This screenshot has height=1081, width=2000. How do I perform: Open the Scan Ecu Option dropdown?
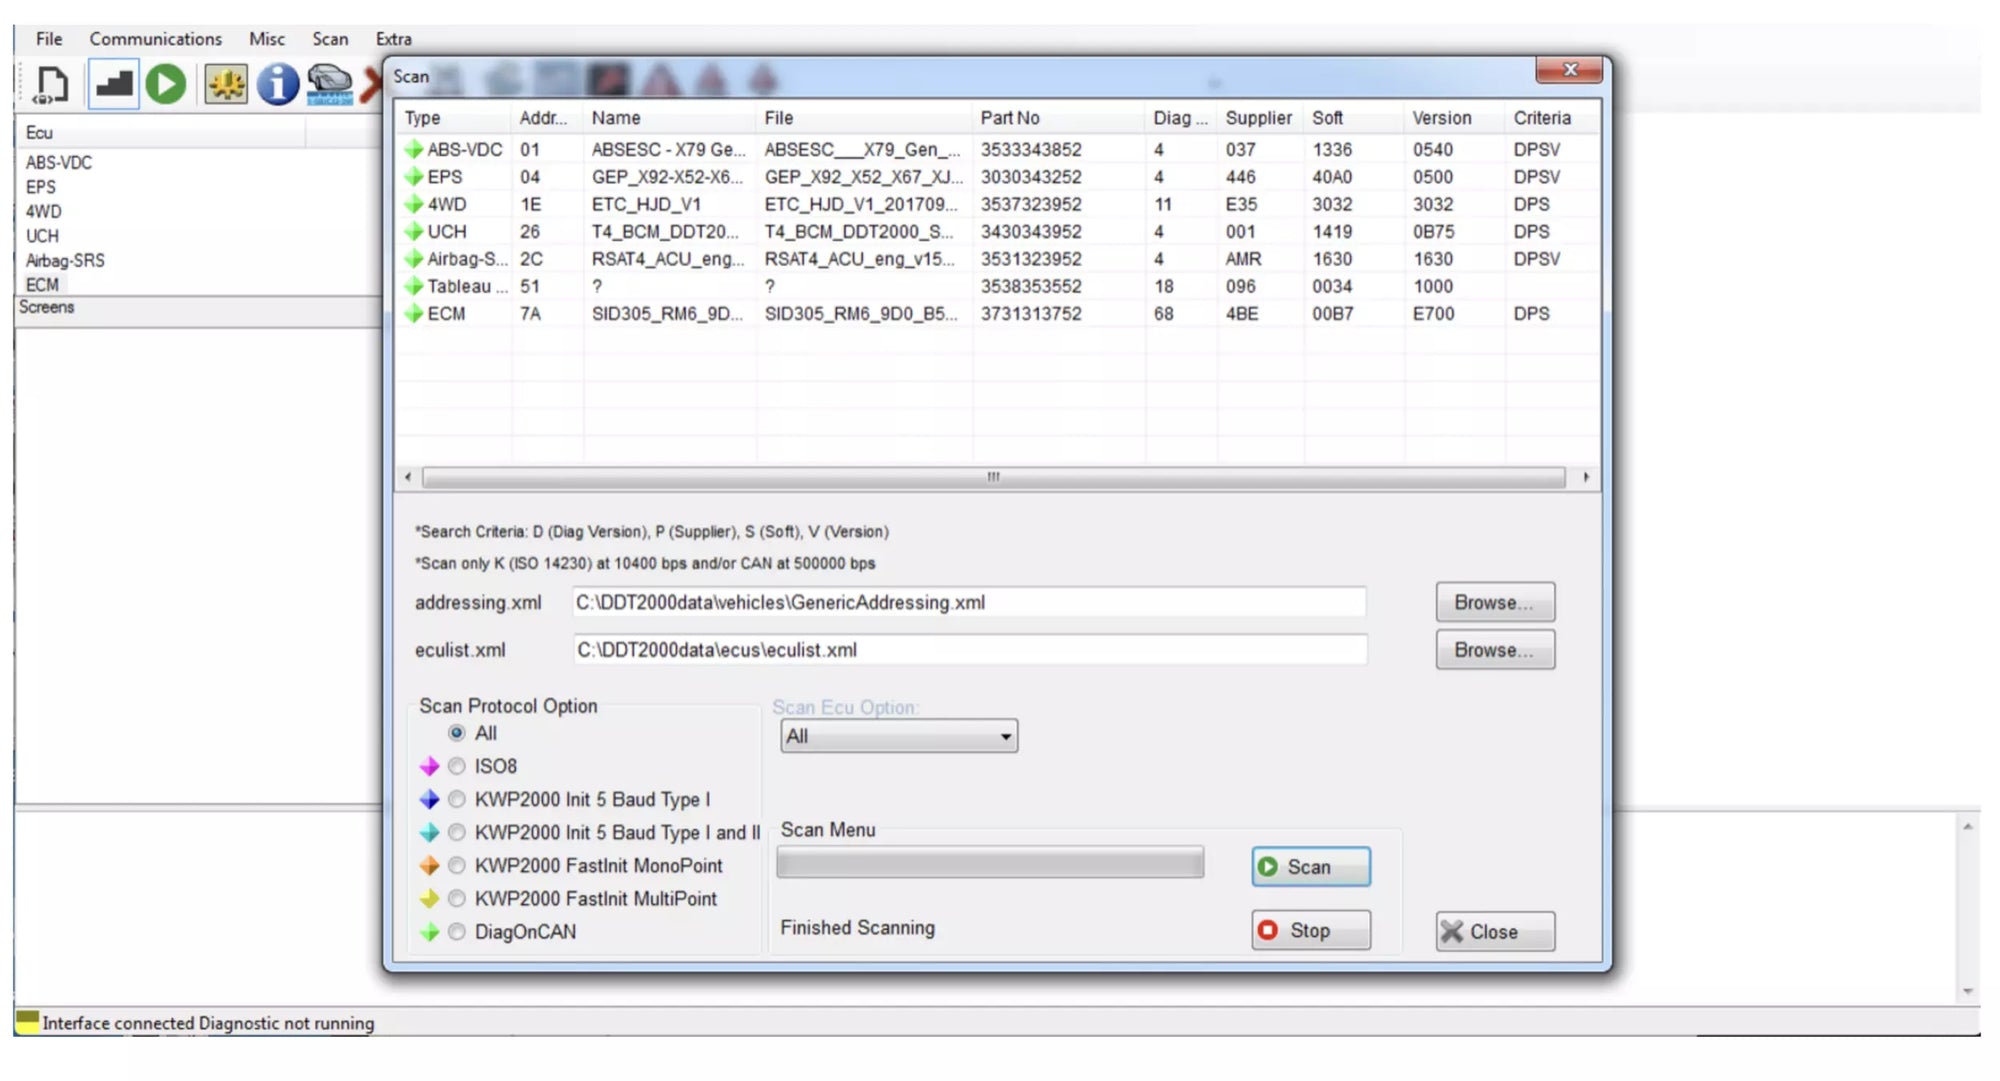[x=899, y=736]
